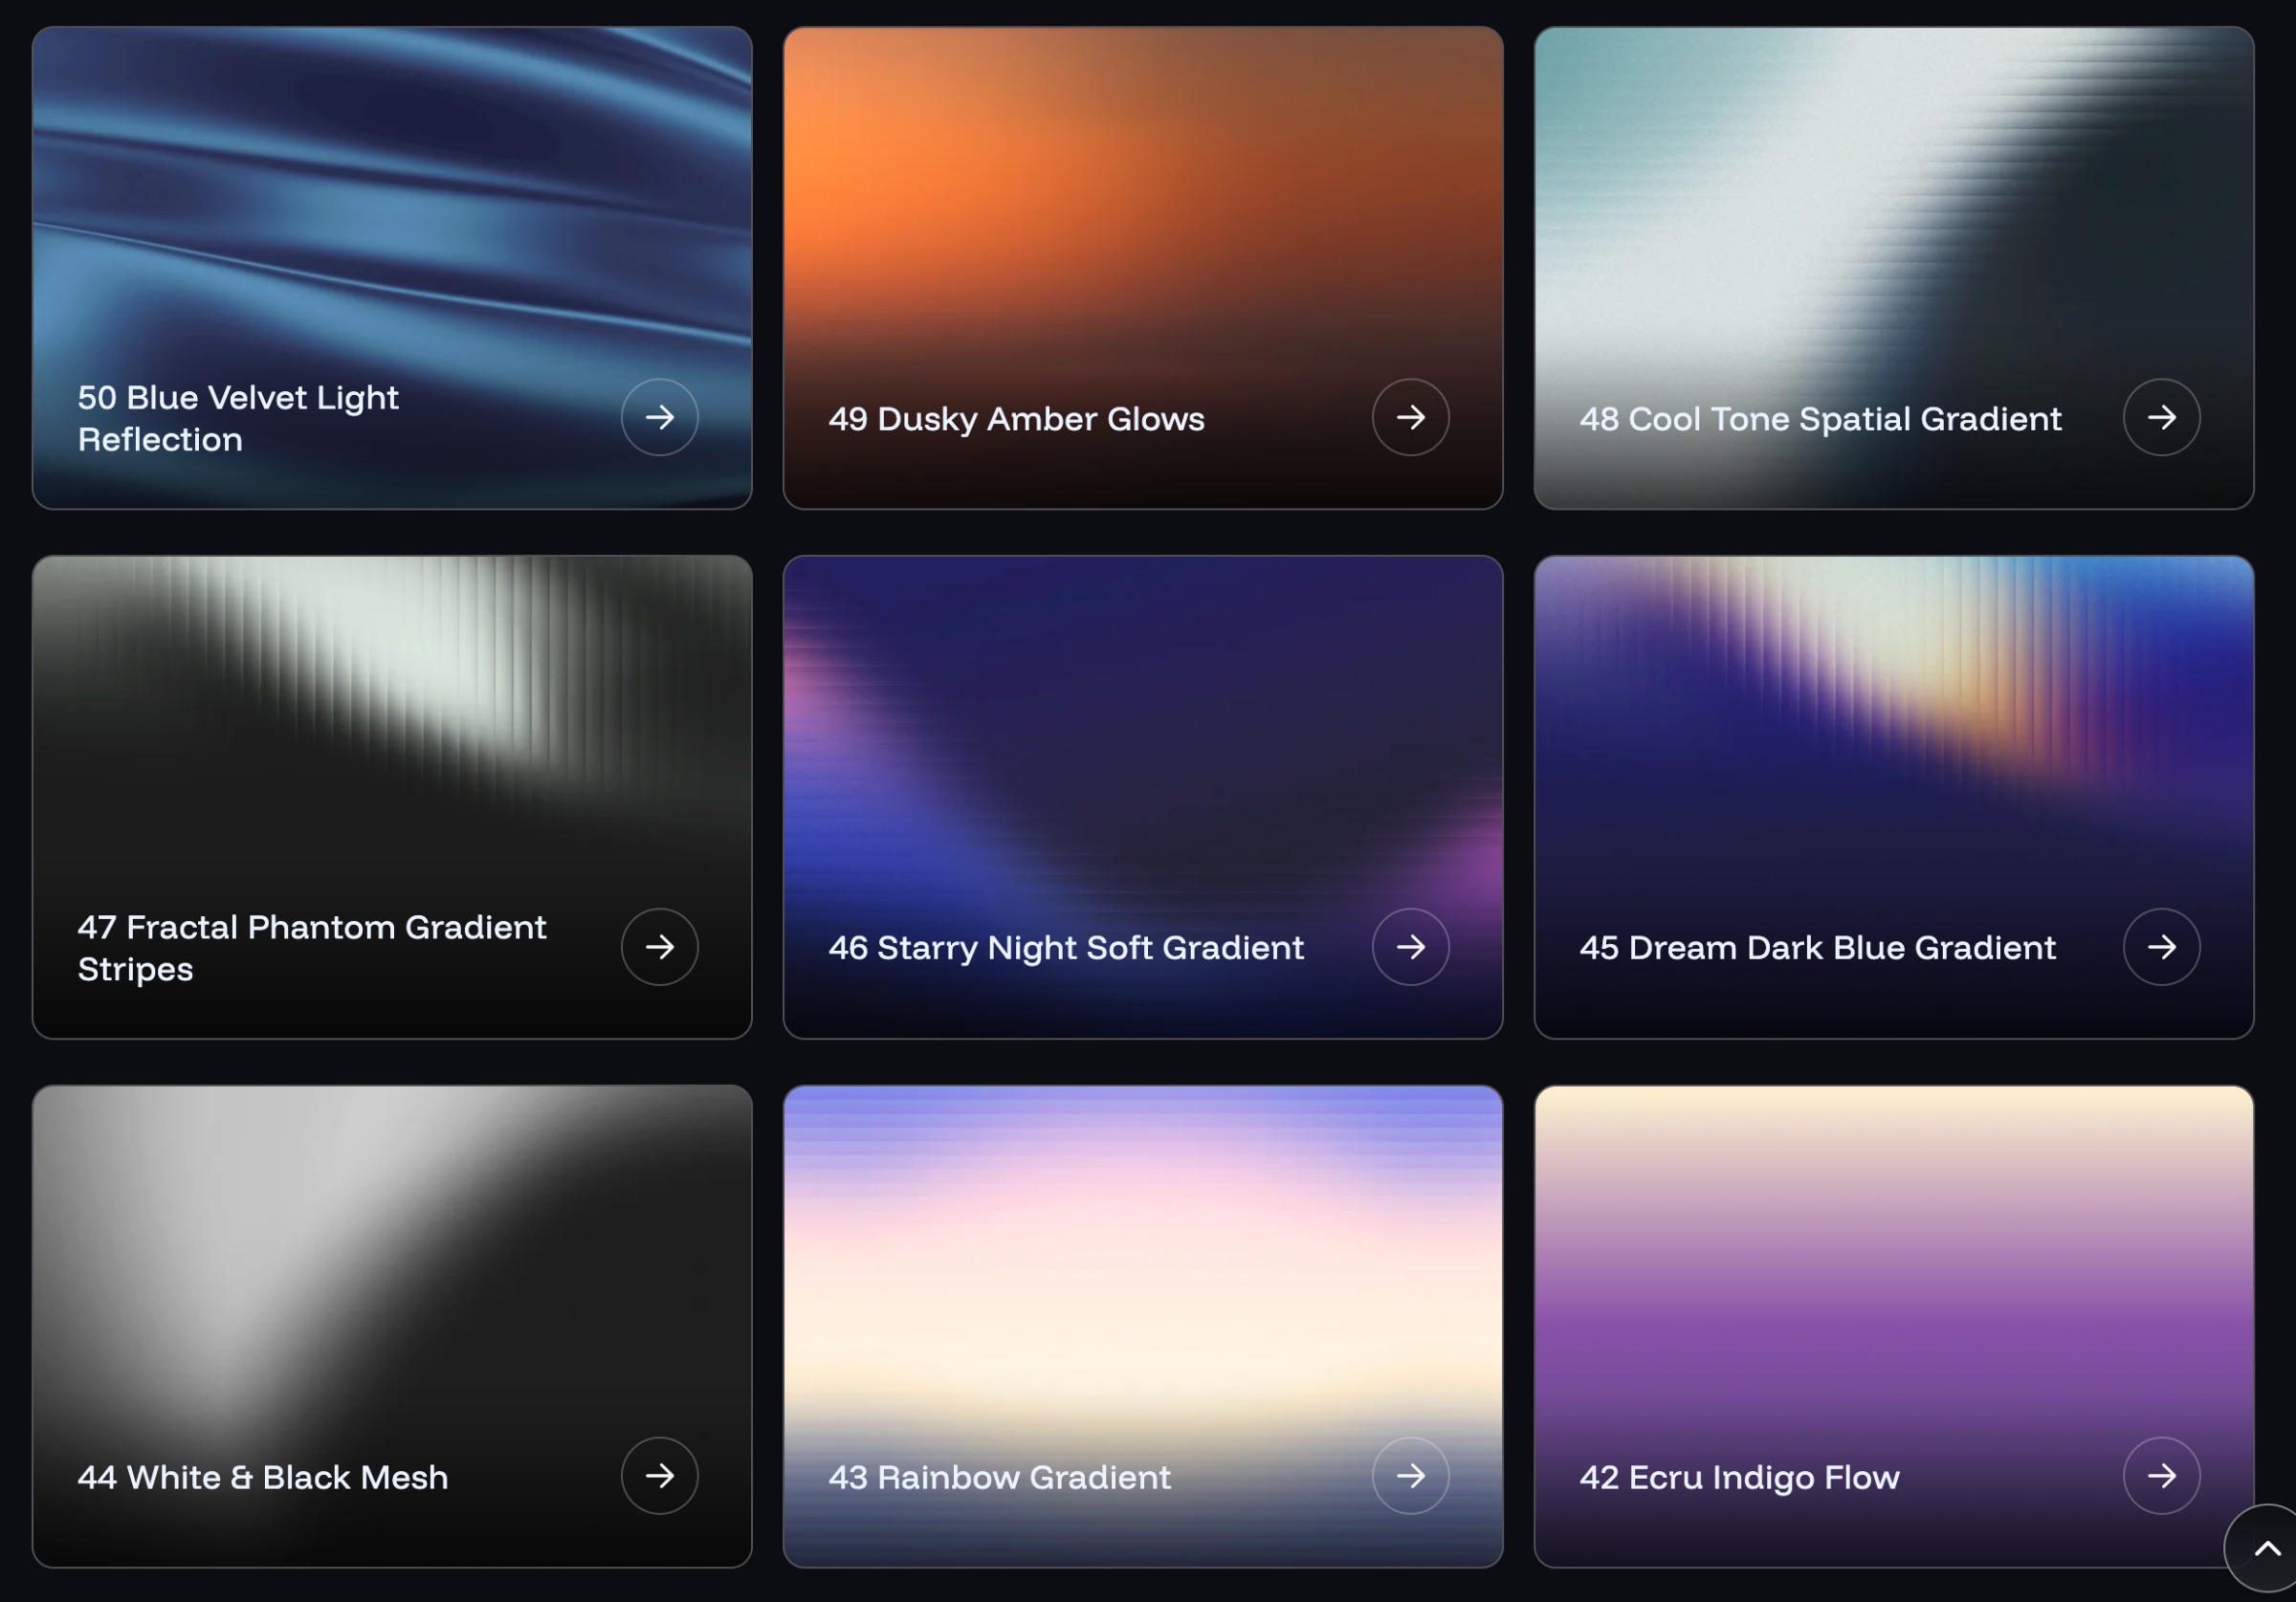This screenshot has height=1602, width=2296.
Task: Click the arrow icon on Starry Night Soft Gradient
Action: tap(1411, 947)
